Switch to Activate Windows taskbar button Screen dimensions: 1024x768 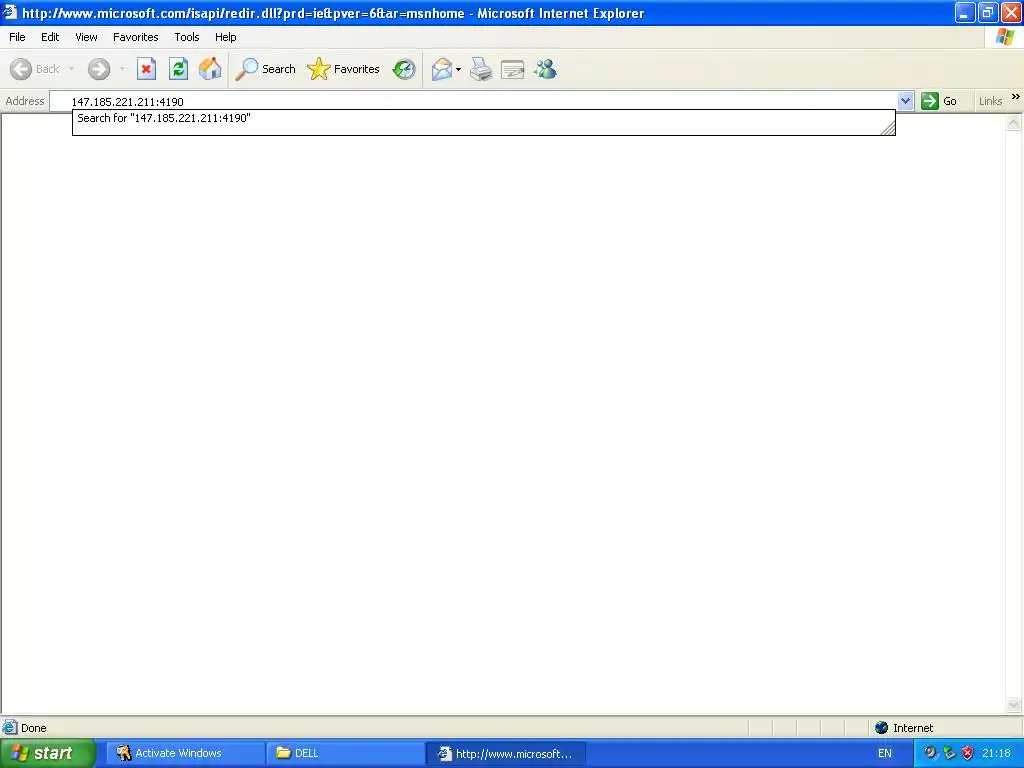click(186, 754)
